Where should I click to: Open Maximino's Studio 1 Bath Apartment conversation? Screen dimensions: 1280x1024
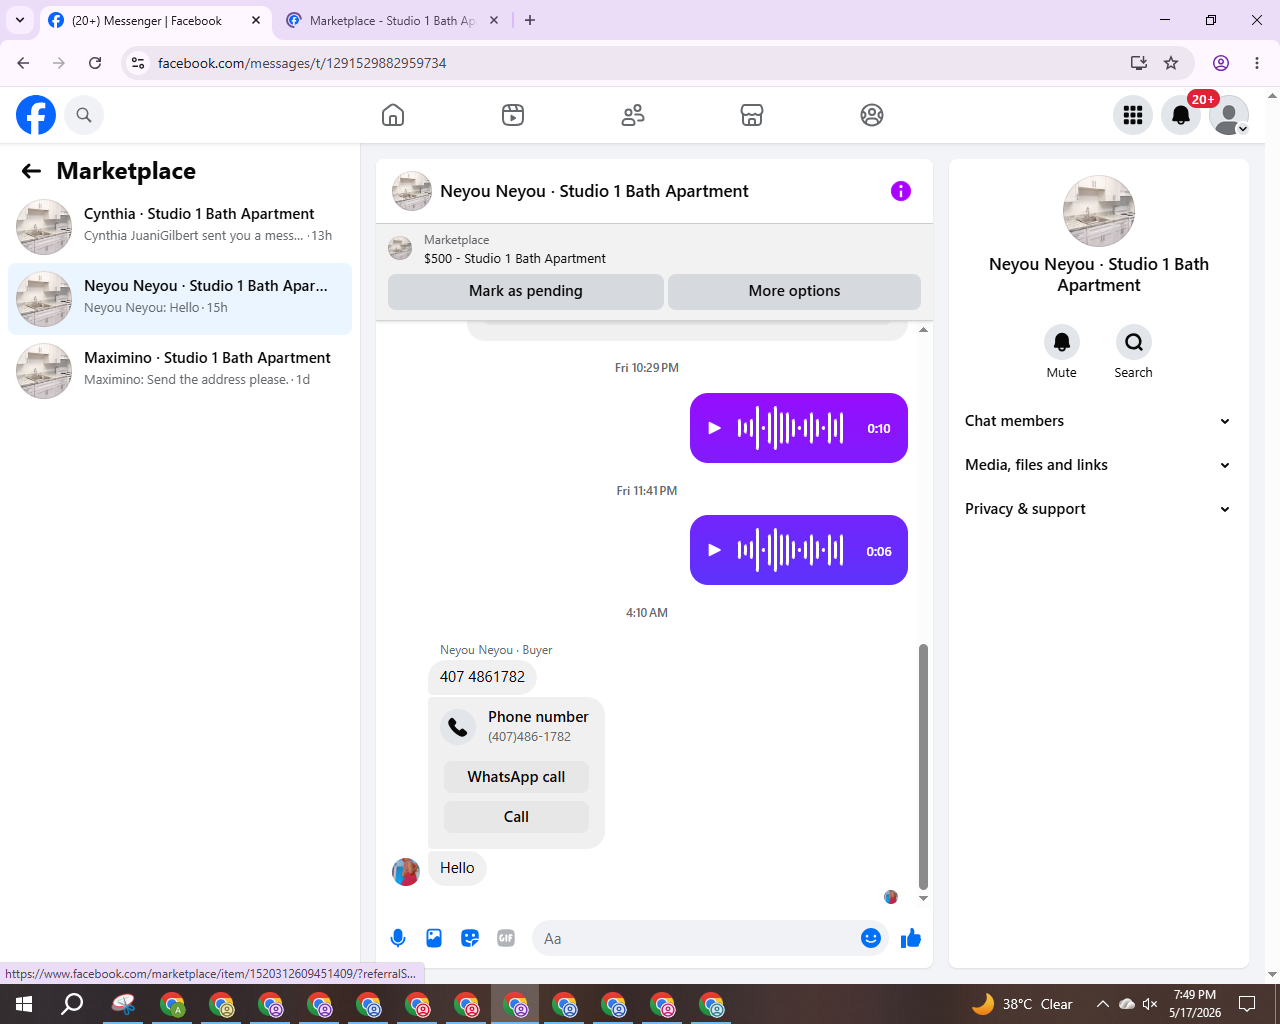point(180,371)
